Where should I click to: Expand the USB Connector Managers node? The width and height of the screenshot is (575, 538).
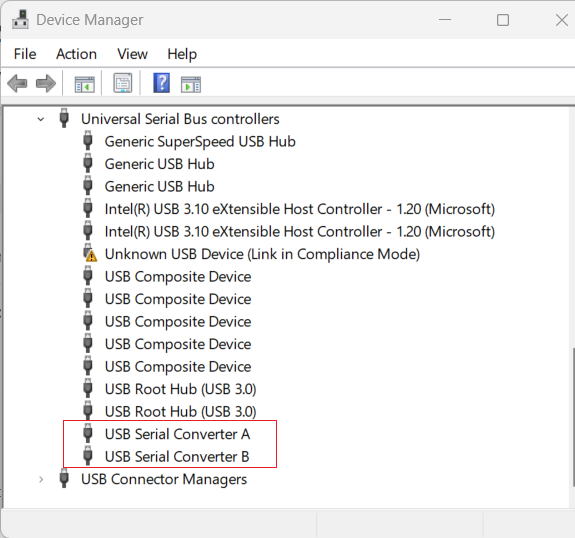[41, 479]
